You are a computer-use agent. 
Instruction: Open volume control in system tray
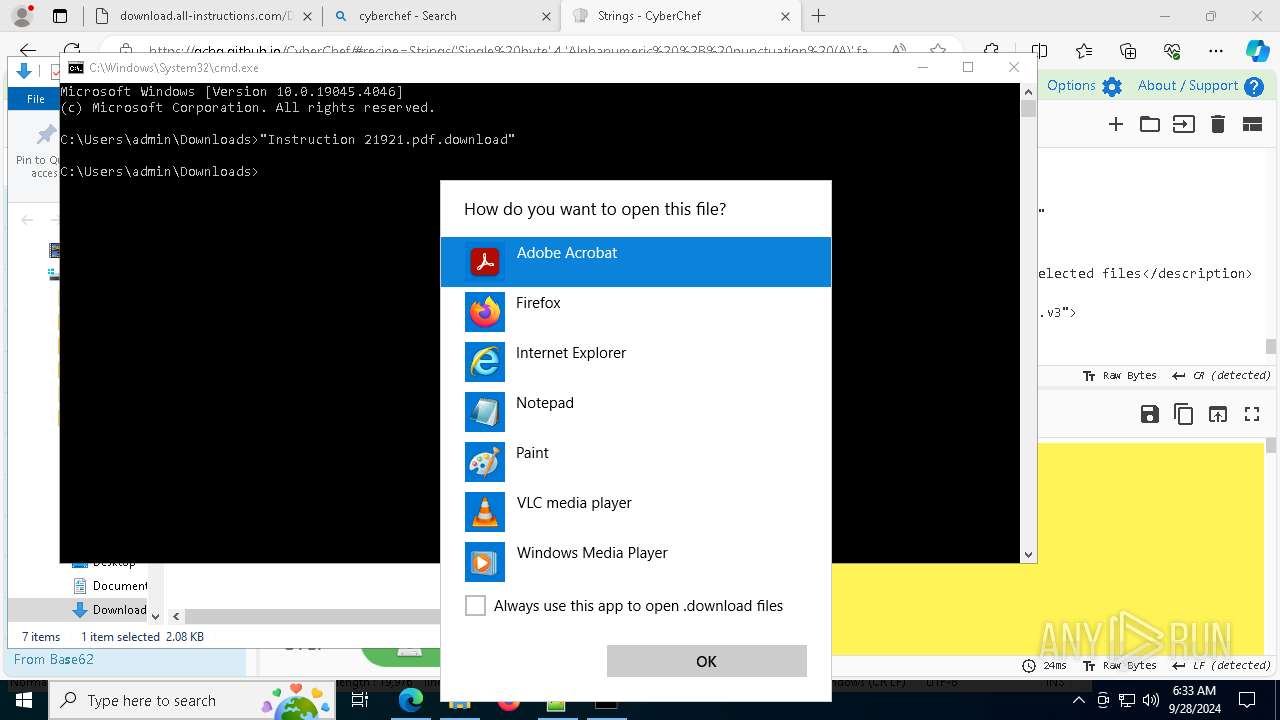1151,701
